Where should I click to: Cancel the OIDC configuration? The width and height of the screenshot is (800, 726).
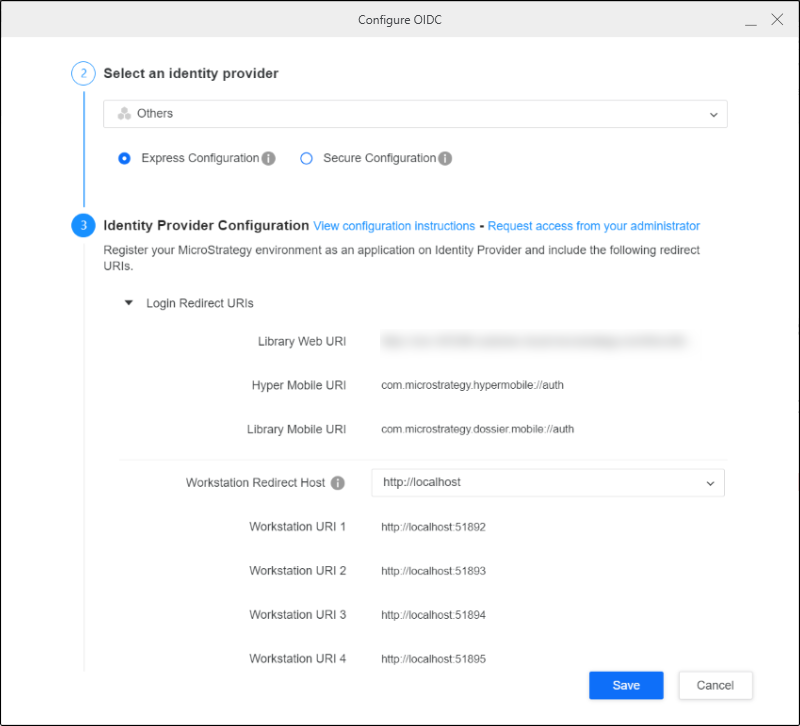[715, 685]
